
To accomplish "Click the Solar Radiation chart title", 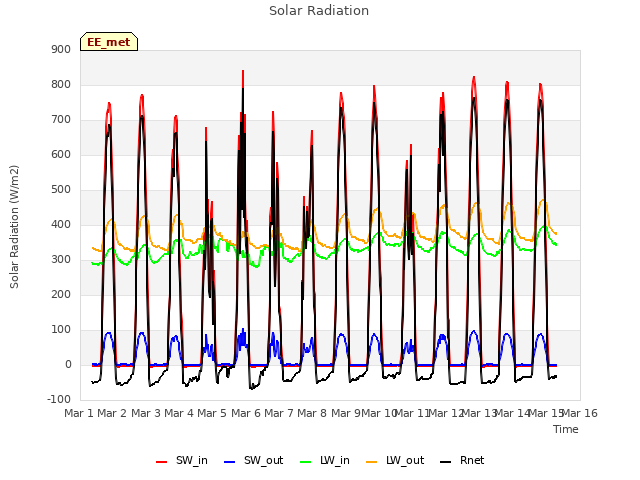I will click(x=319, y=11).
